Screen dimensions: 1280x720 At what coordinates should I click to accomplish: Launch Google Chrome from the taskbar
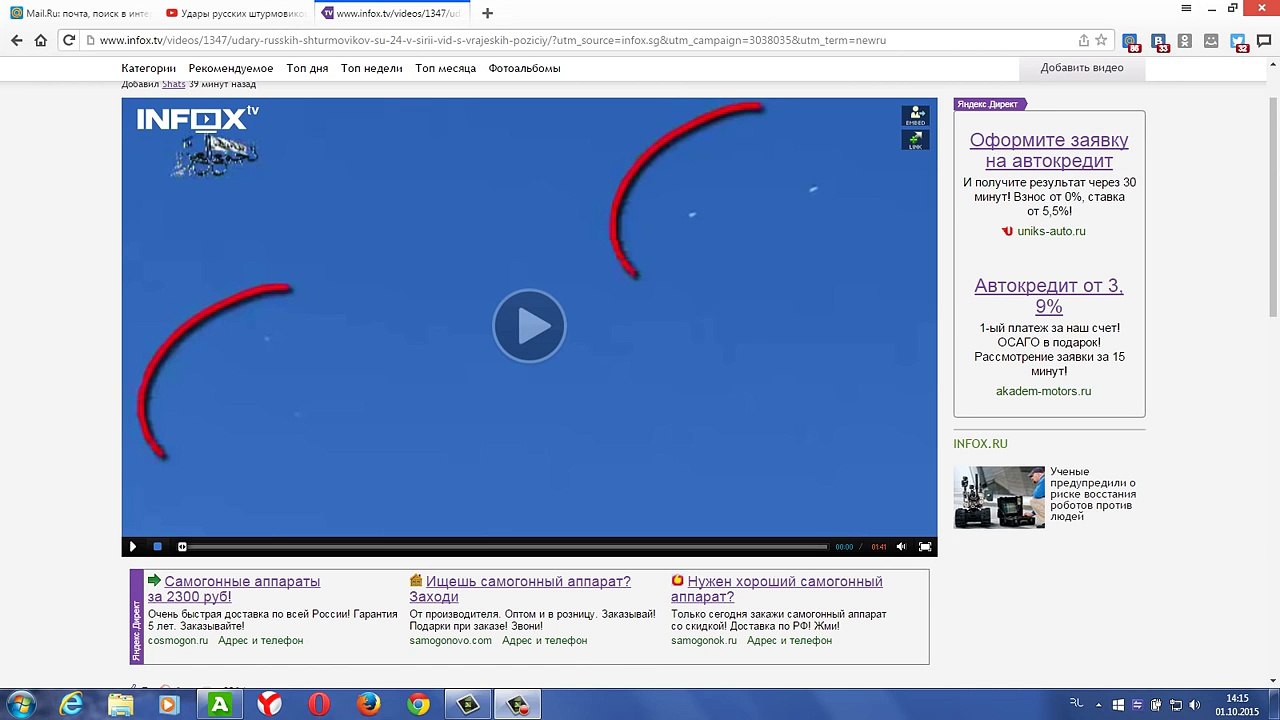[418, 705]
